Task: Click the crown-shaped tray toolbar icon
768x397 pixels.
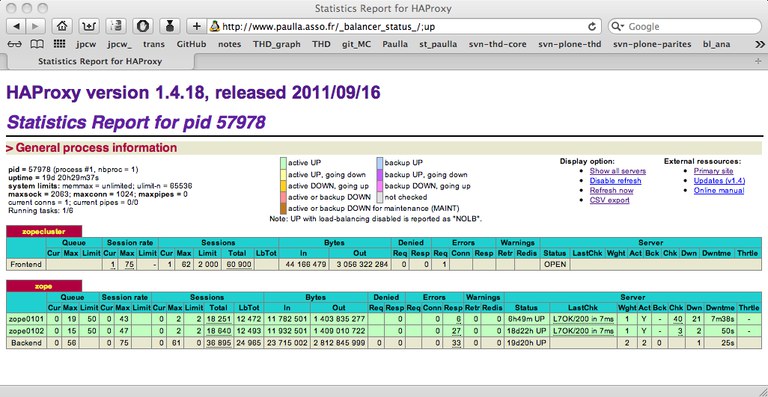Action: point(89,26)
